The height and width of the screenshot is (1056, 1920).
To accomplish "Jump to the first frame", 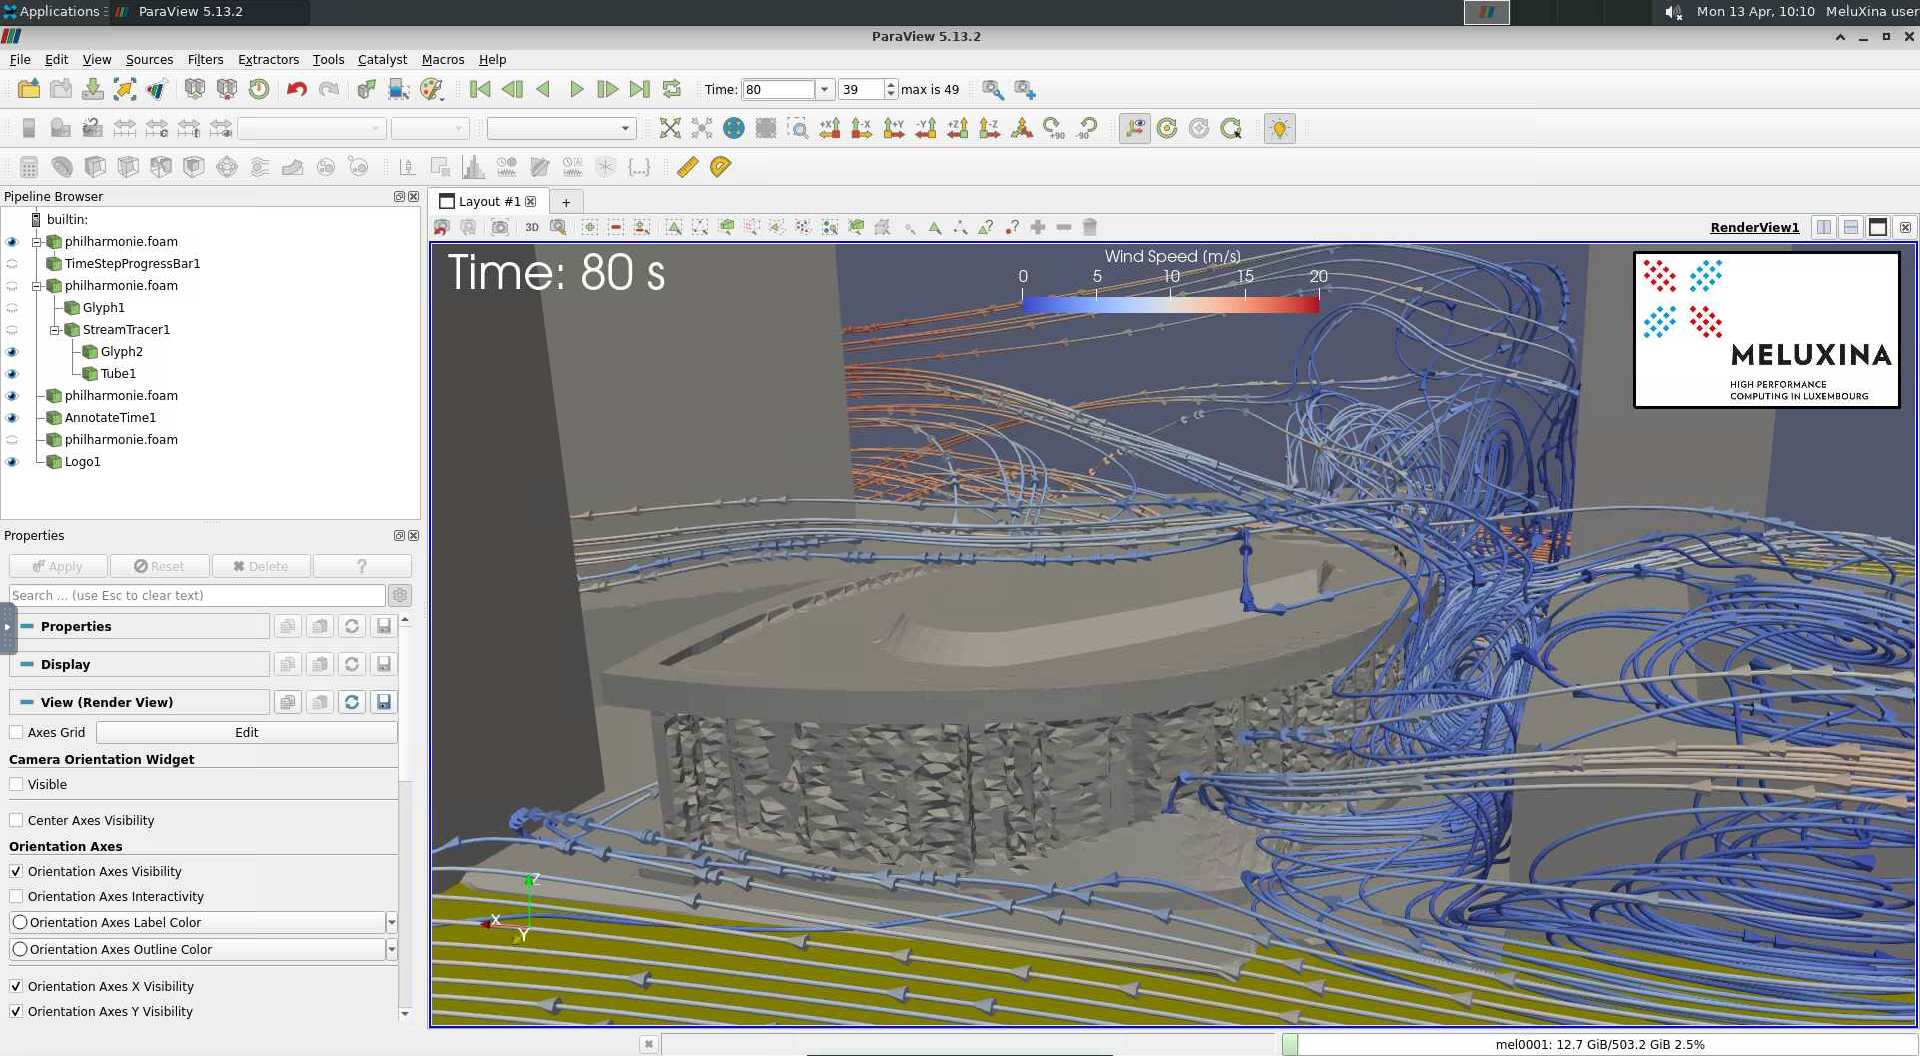I will (x=480, y=90).
